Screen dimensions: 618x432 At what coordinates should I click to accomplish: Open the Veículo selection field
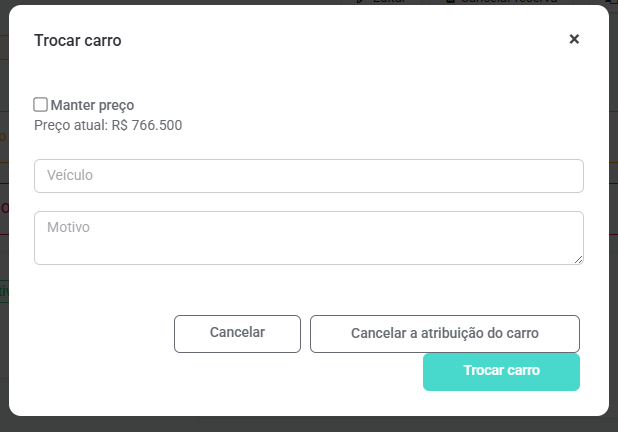(308, 176)
